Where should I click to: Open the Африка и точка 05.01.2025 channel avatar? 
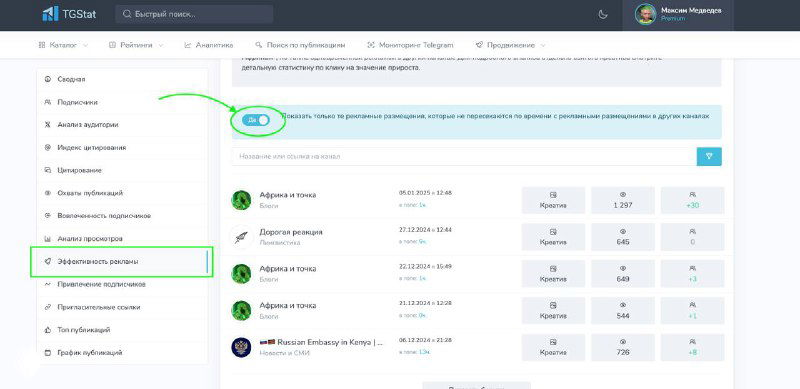pyautogui.click(x=241, y=200)
